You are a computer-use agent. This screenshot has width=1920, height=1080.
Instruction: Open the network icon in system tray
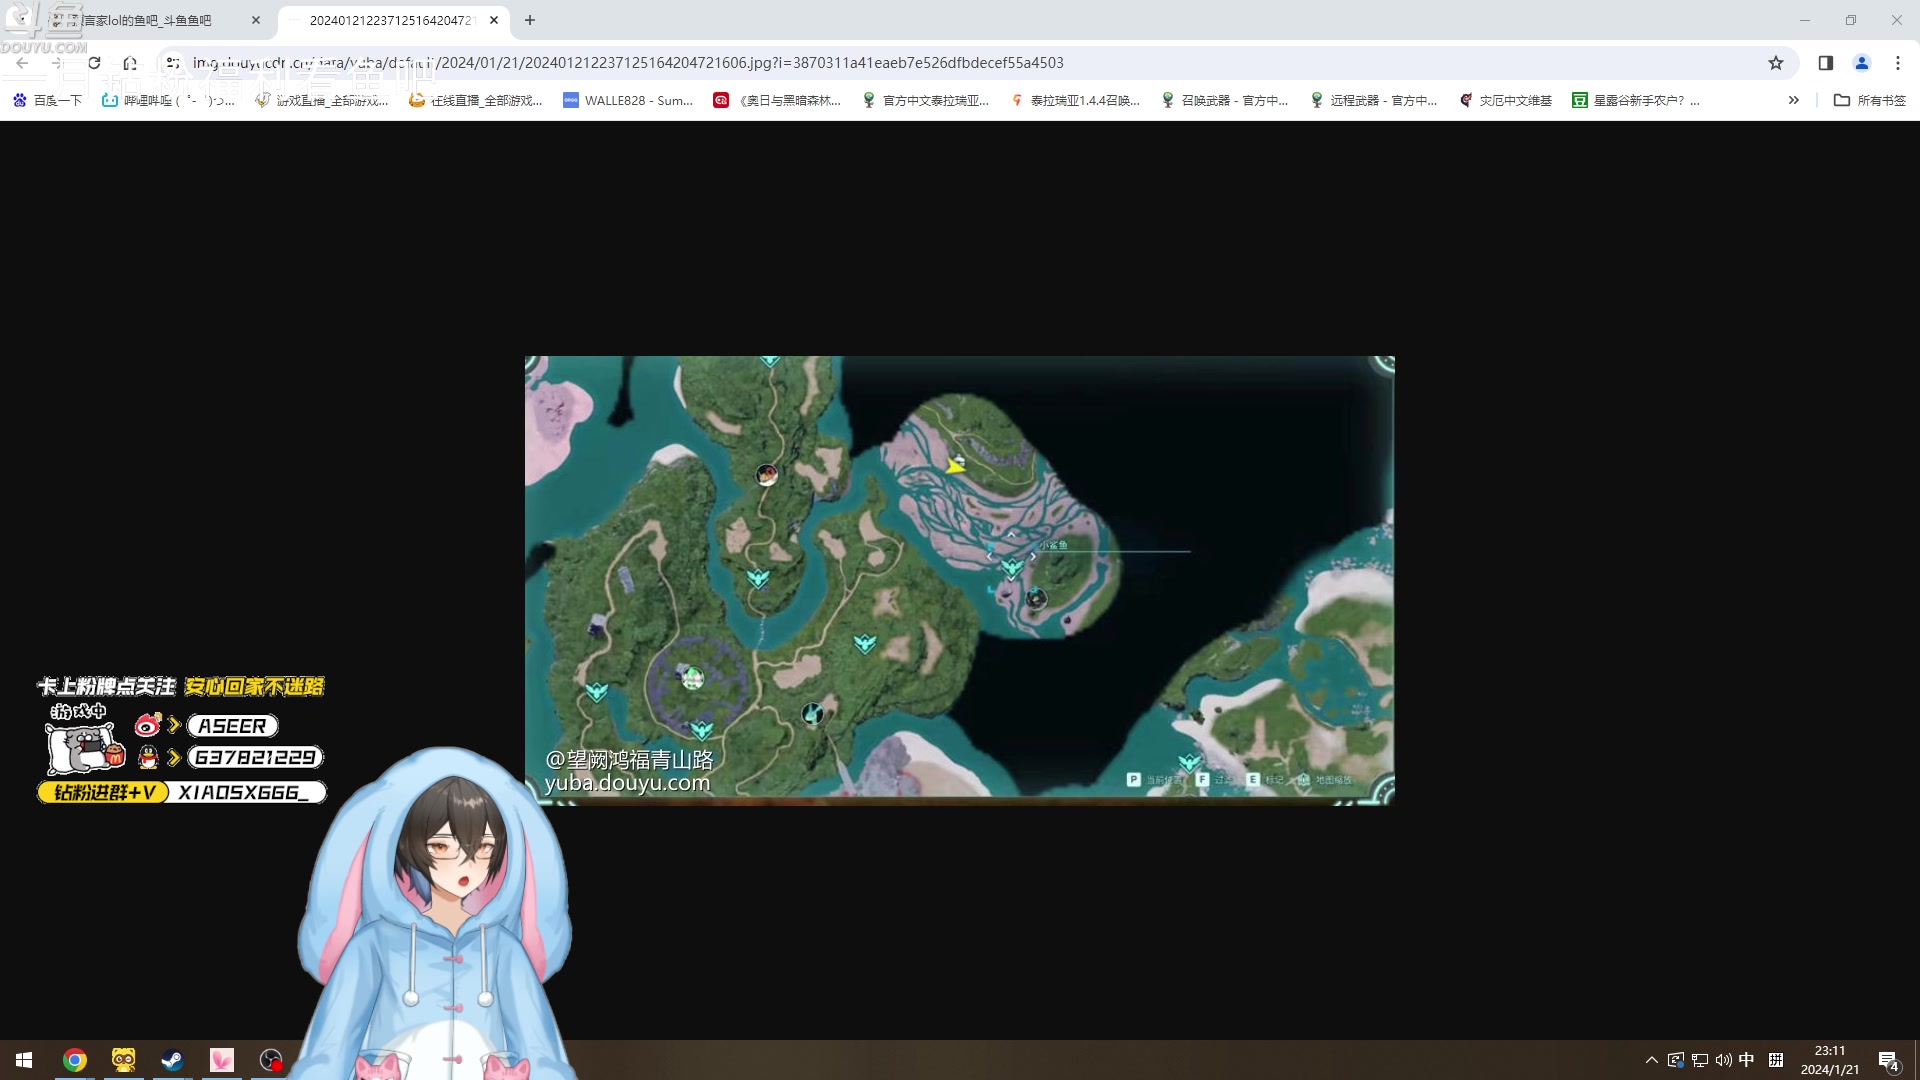1700,1060
